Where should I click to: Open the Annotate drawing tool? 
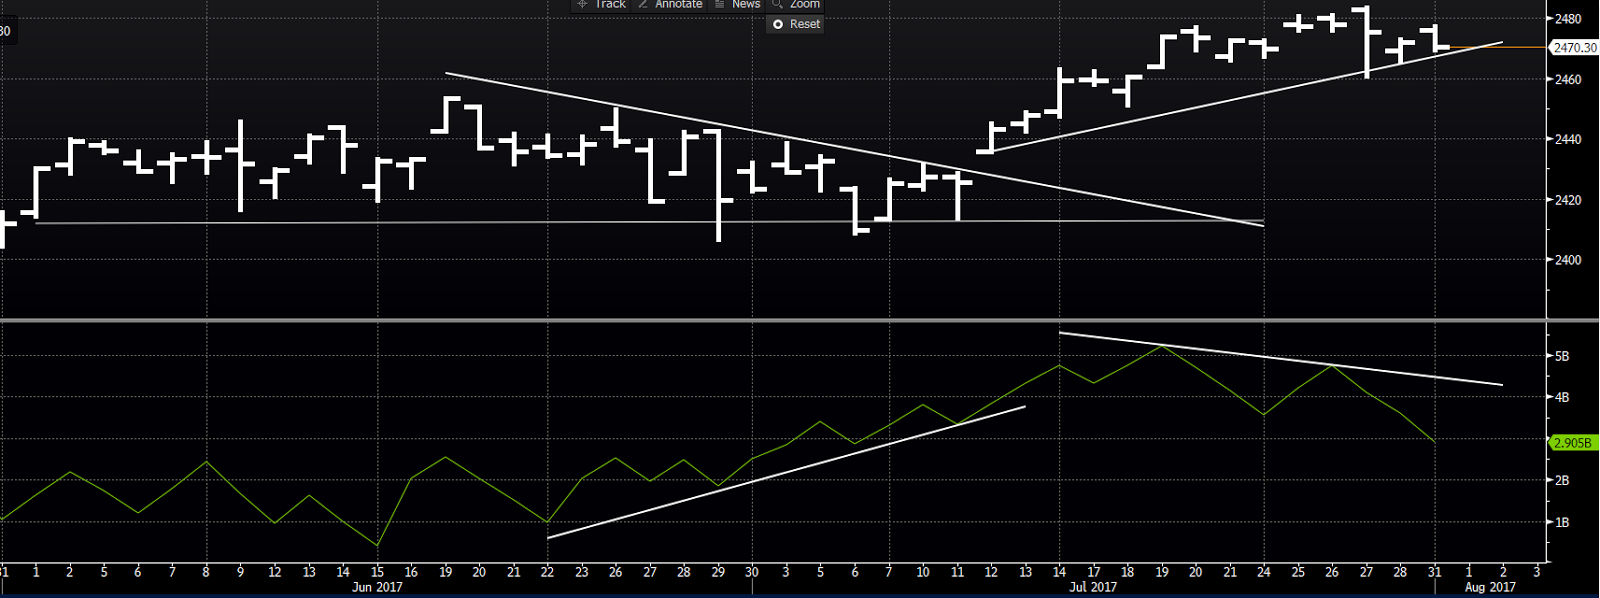tap(670, 4)
